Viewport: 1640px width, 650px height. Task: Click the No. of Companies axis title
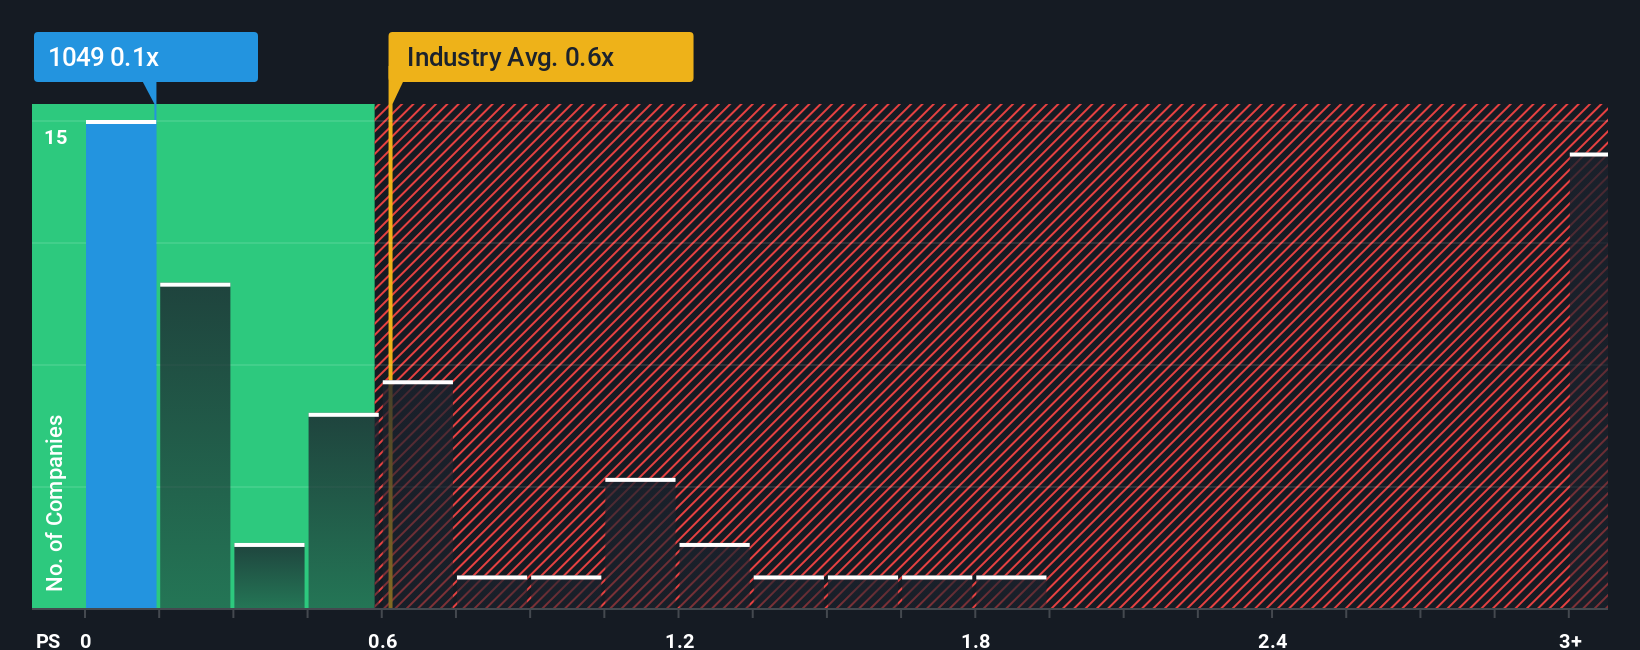pos(55,502)
